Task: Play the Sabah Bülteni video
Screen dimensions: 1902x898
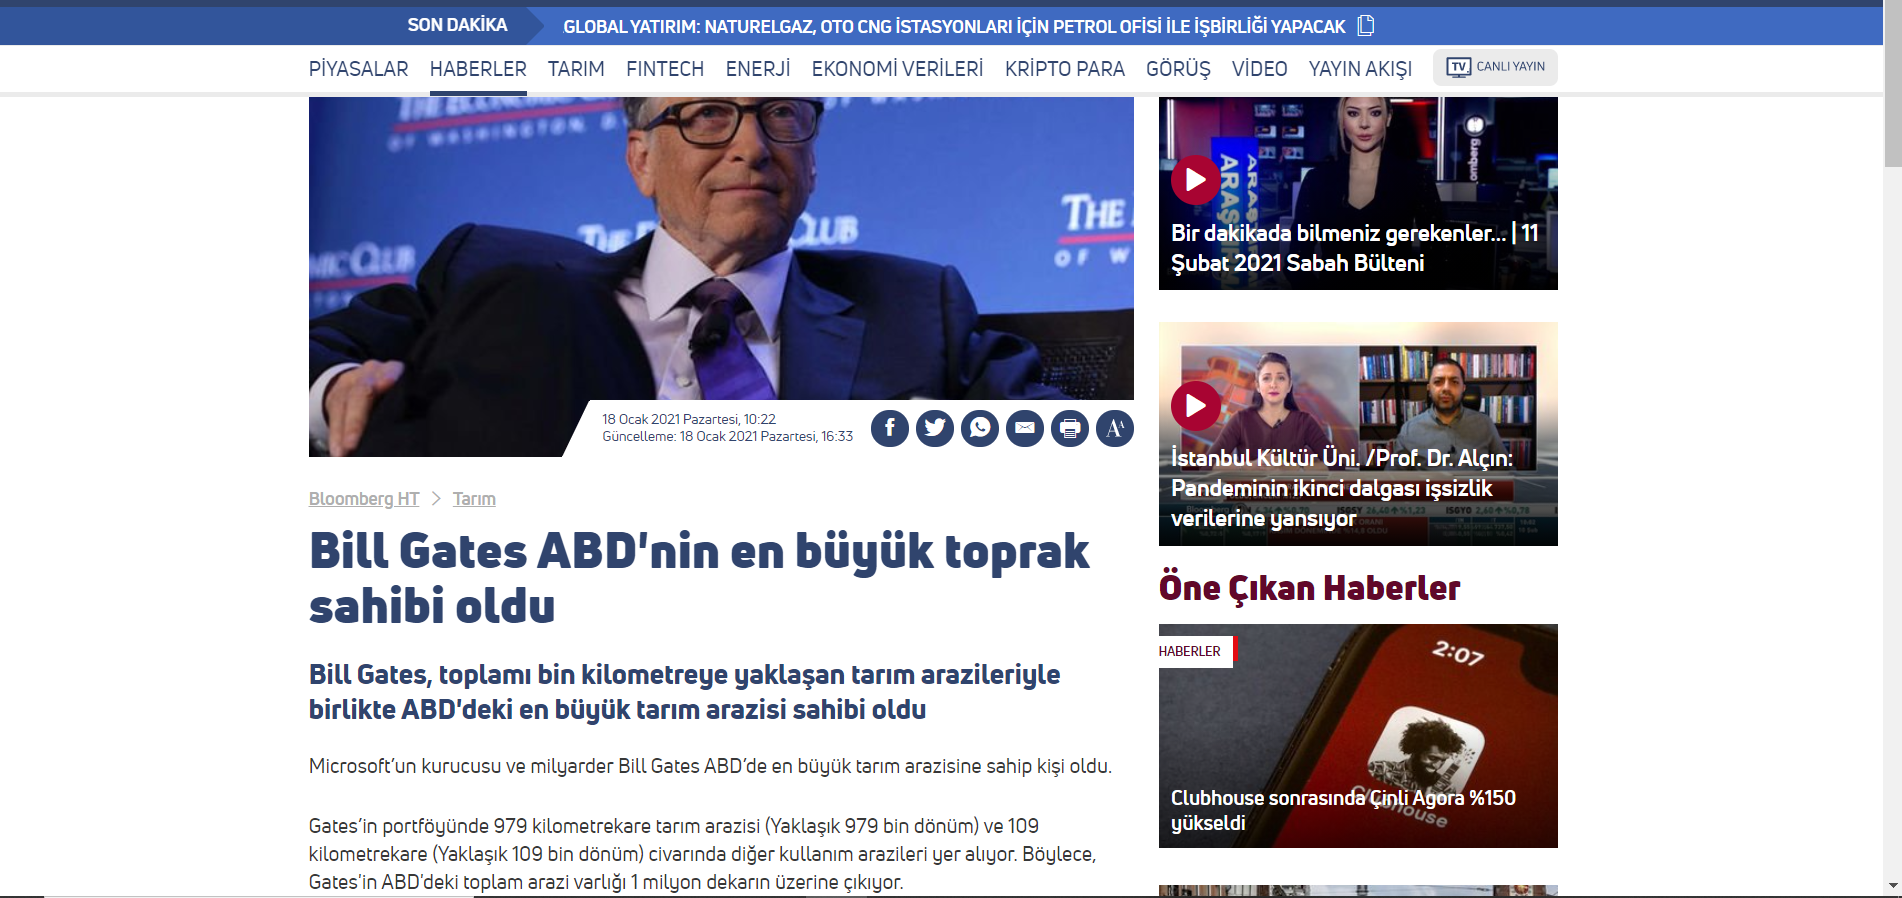Action: pos(1195,180)
